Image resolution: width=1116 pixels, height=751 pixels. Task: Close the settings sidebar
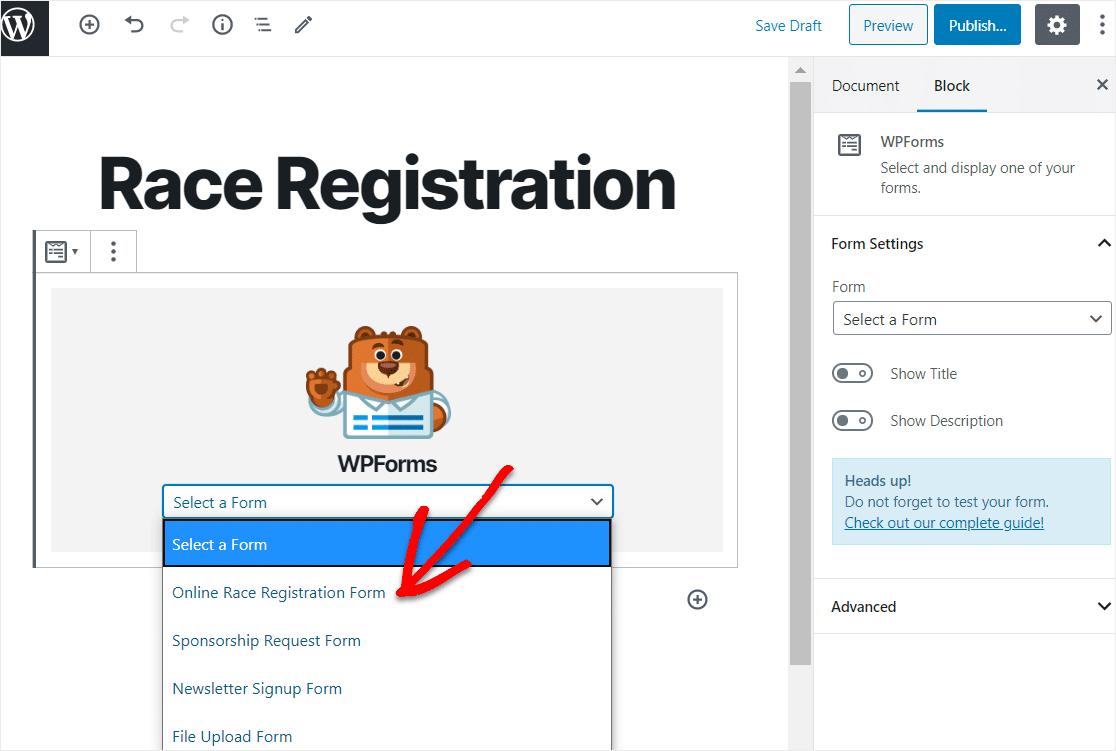click(x=1102, y=85)
